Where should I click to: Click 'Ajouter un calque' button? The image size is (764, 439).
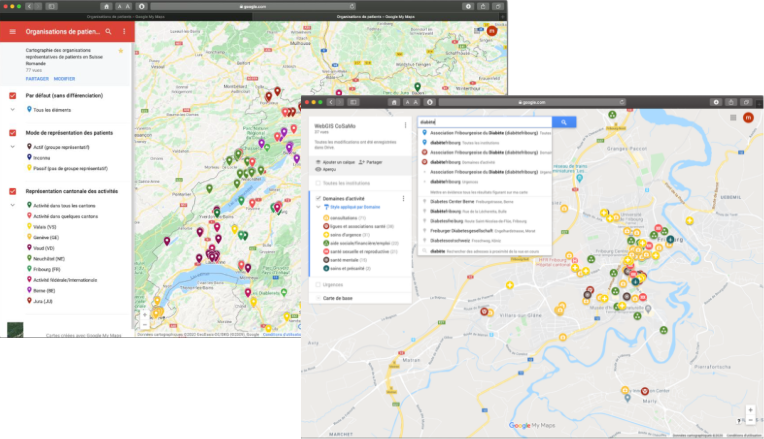click(336, 162)
